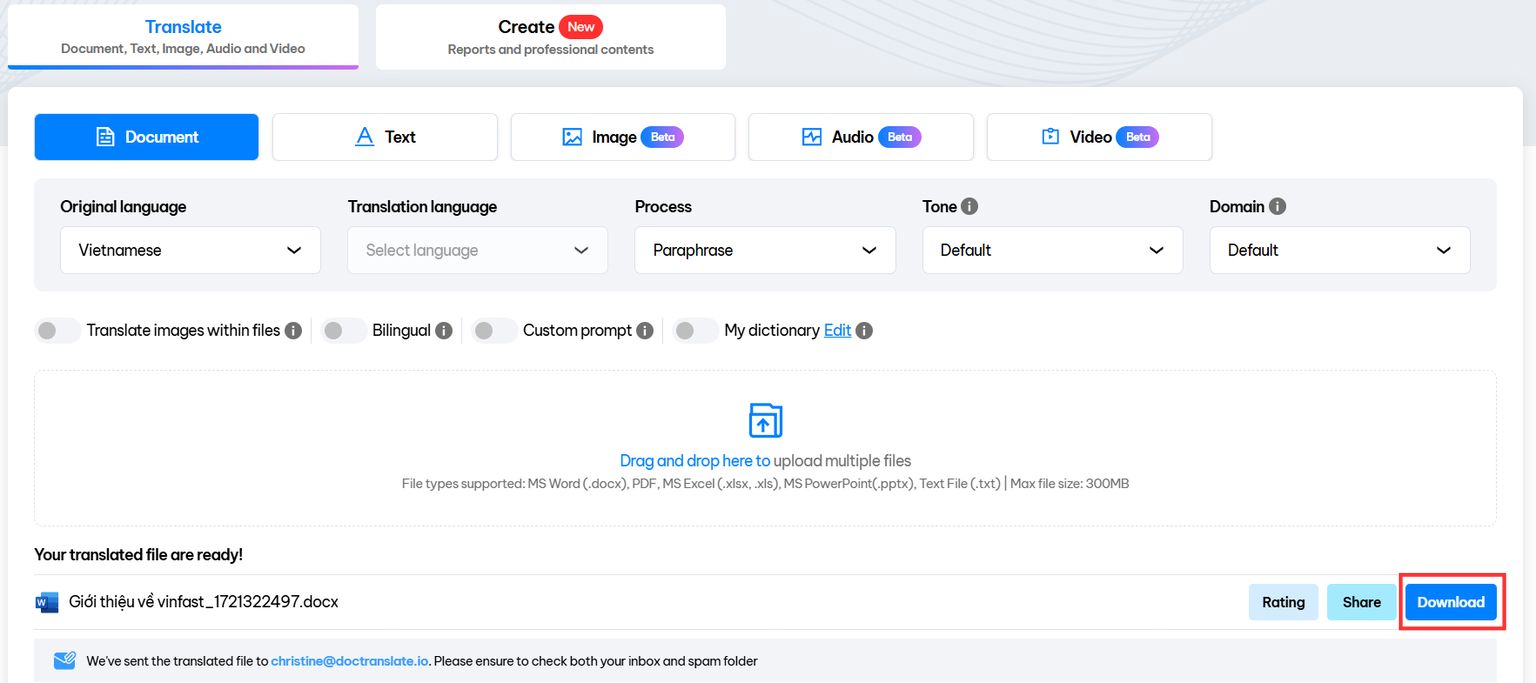Switch to the Create tab

[x=550, y=37]
